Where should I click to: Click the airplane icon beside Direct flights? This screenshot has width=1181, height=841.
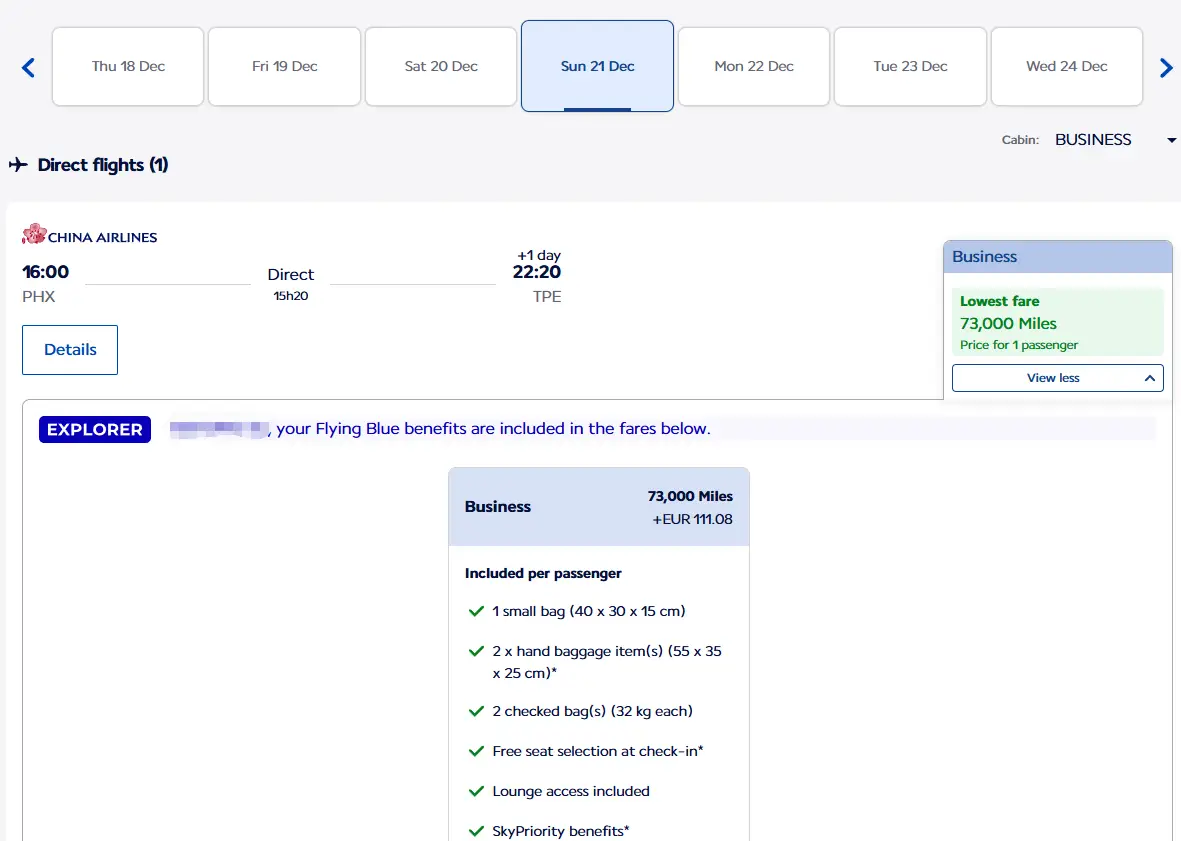click(18, 165)
